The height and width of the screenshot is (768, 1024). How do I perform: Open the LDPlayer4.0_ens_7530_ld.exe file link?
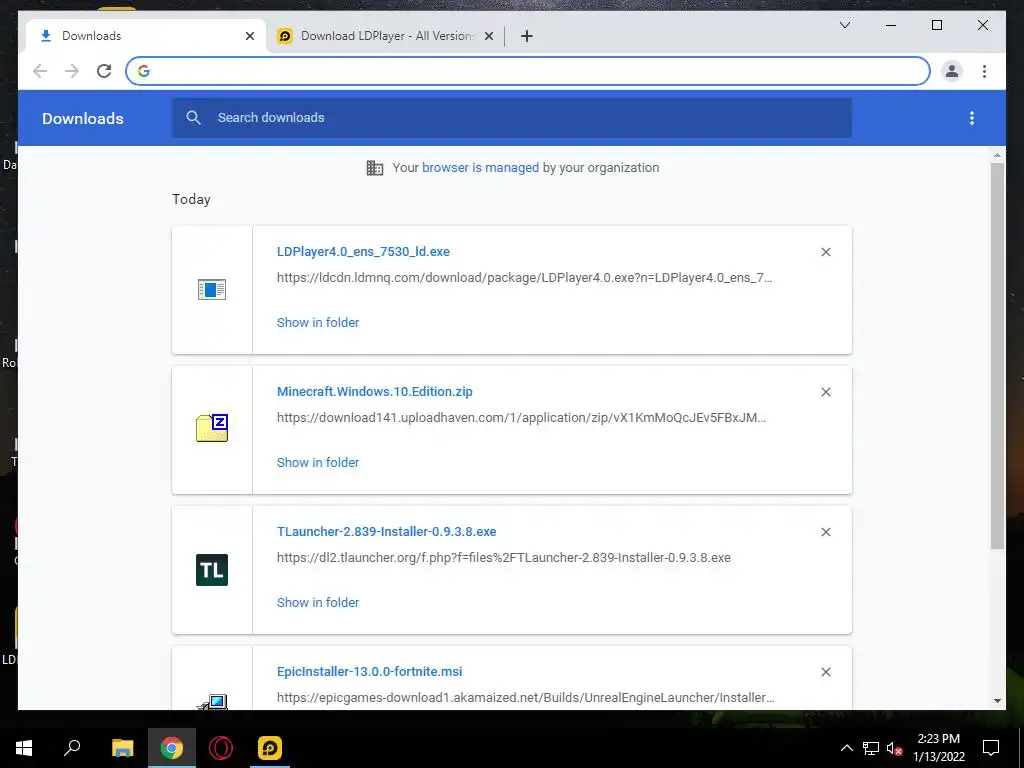(363, 251)
